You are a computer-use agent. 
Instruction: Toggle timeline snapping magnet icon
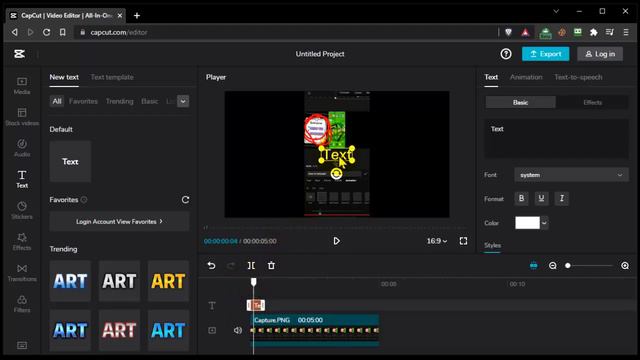pyautogui.click(x=533, y=266)
